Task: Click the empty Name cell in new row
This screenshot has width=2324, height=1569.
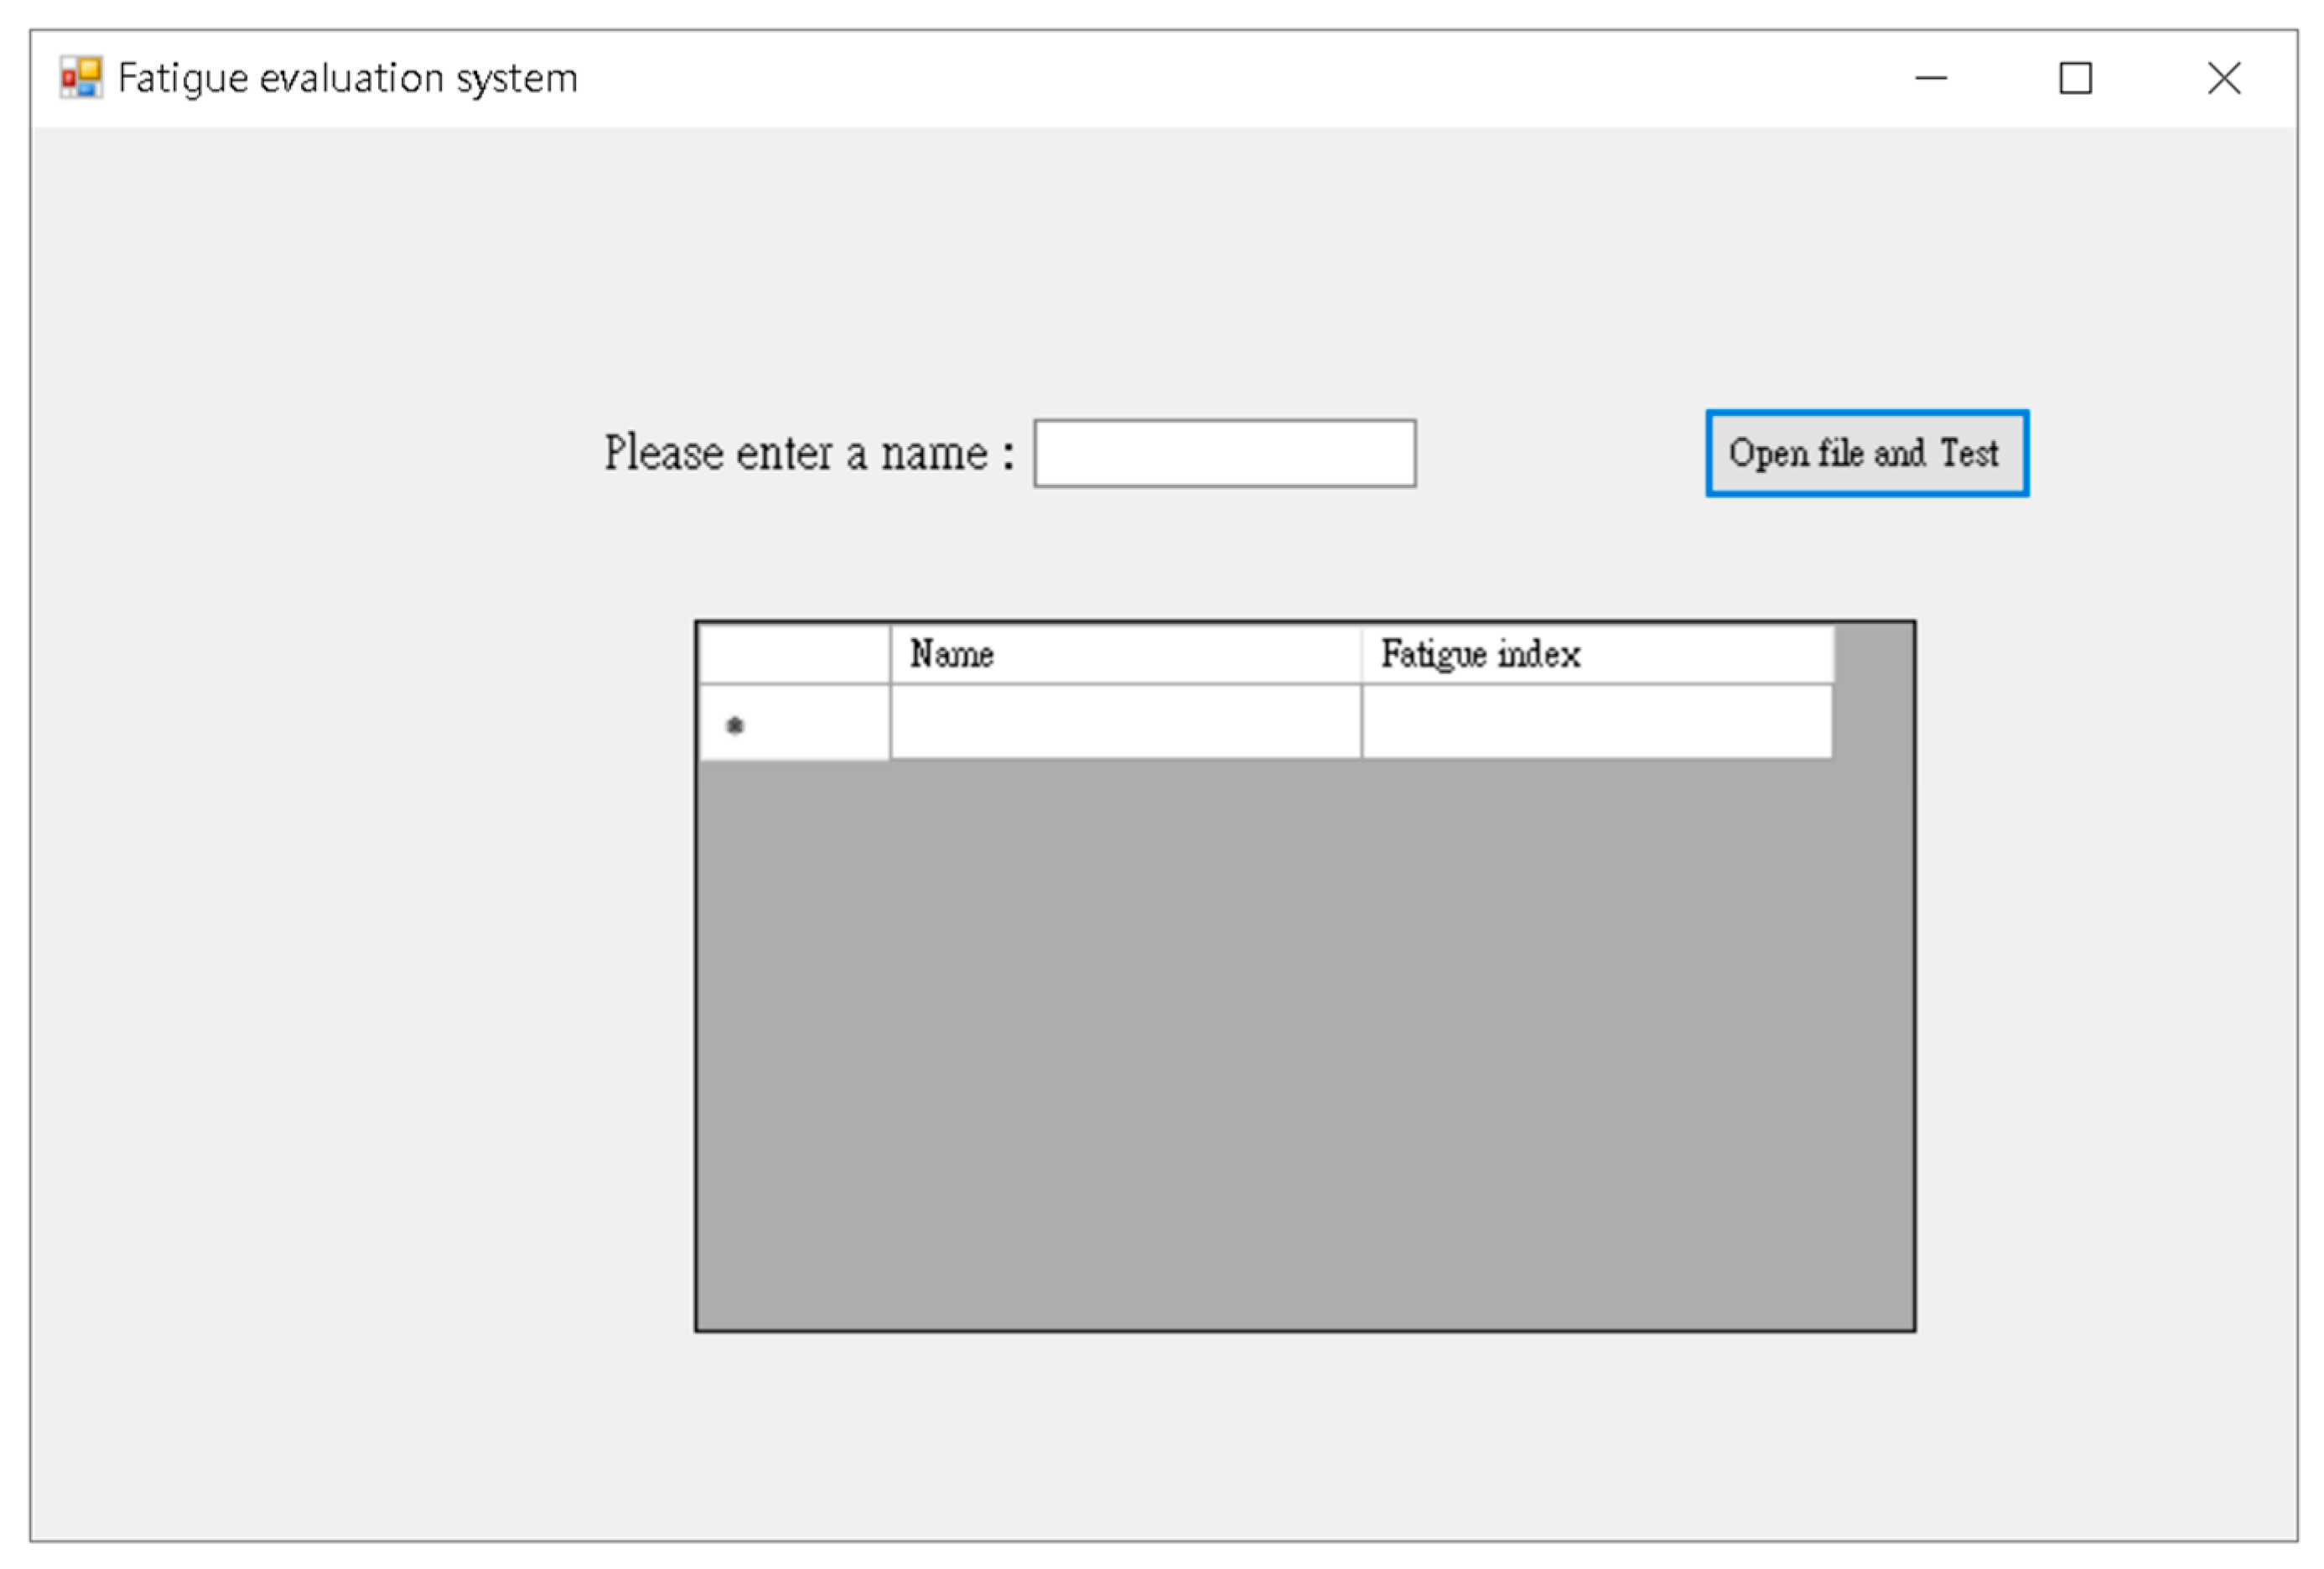Action: click(1124, 722)
